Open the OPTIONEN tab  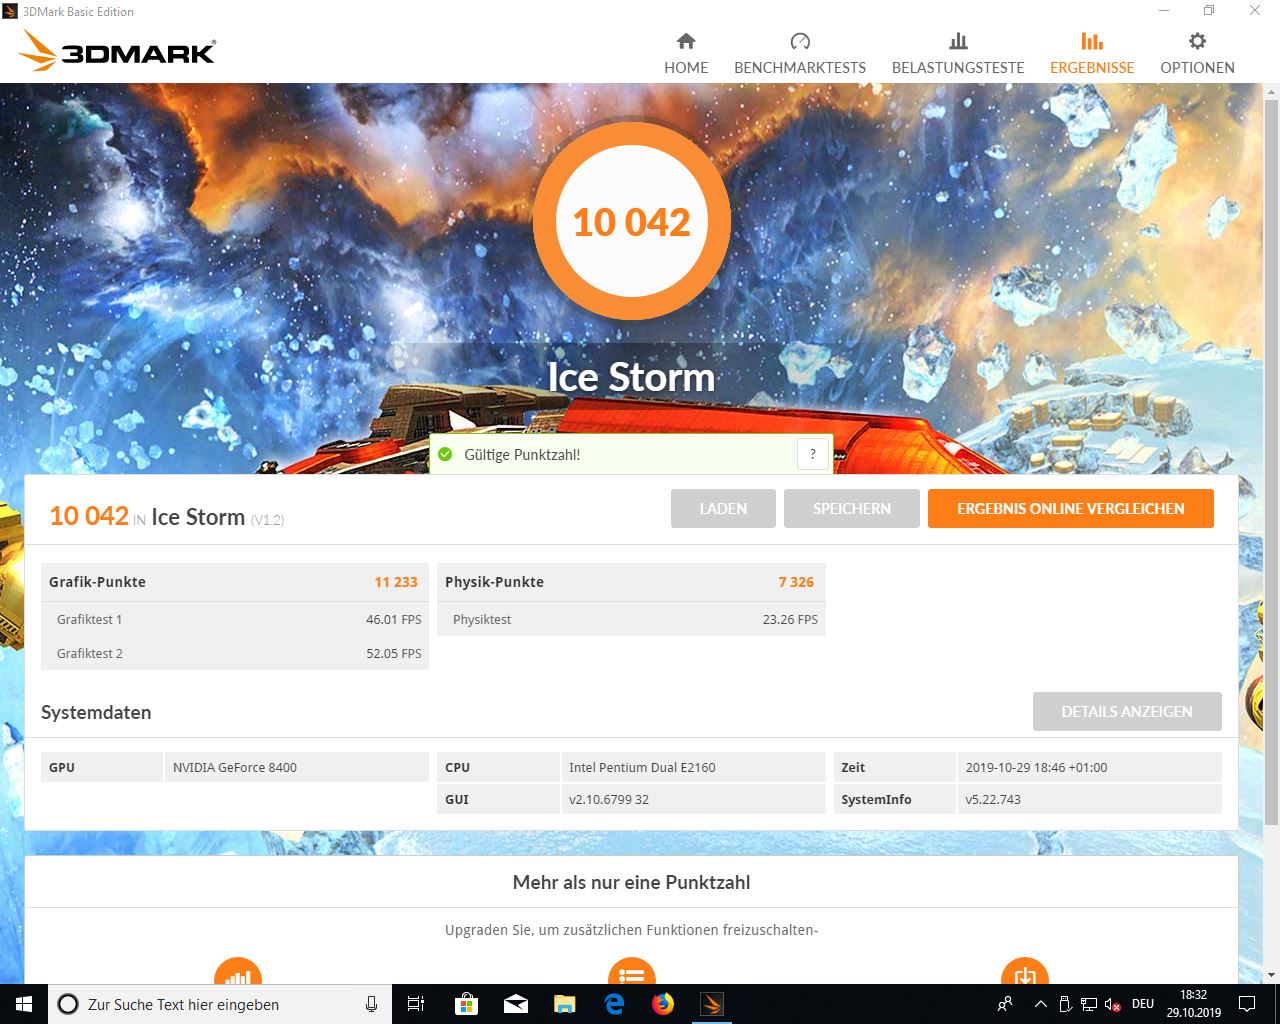tap(1197, 54)
